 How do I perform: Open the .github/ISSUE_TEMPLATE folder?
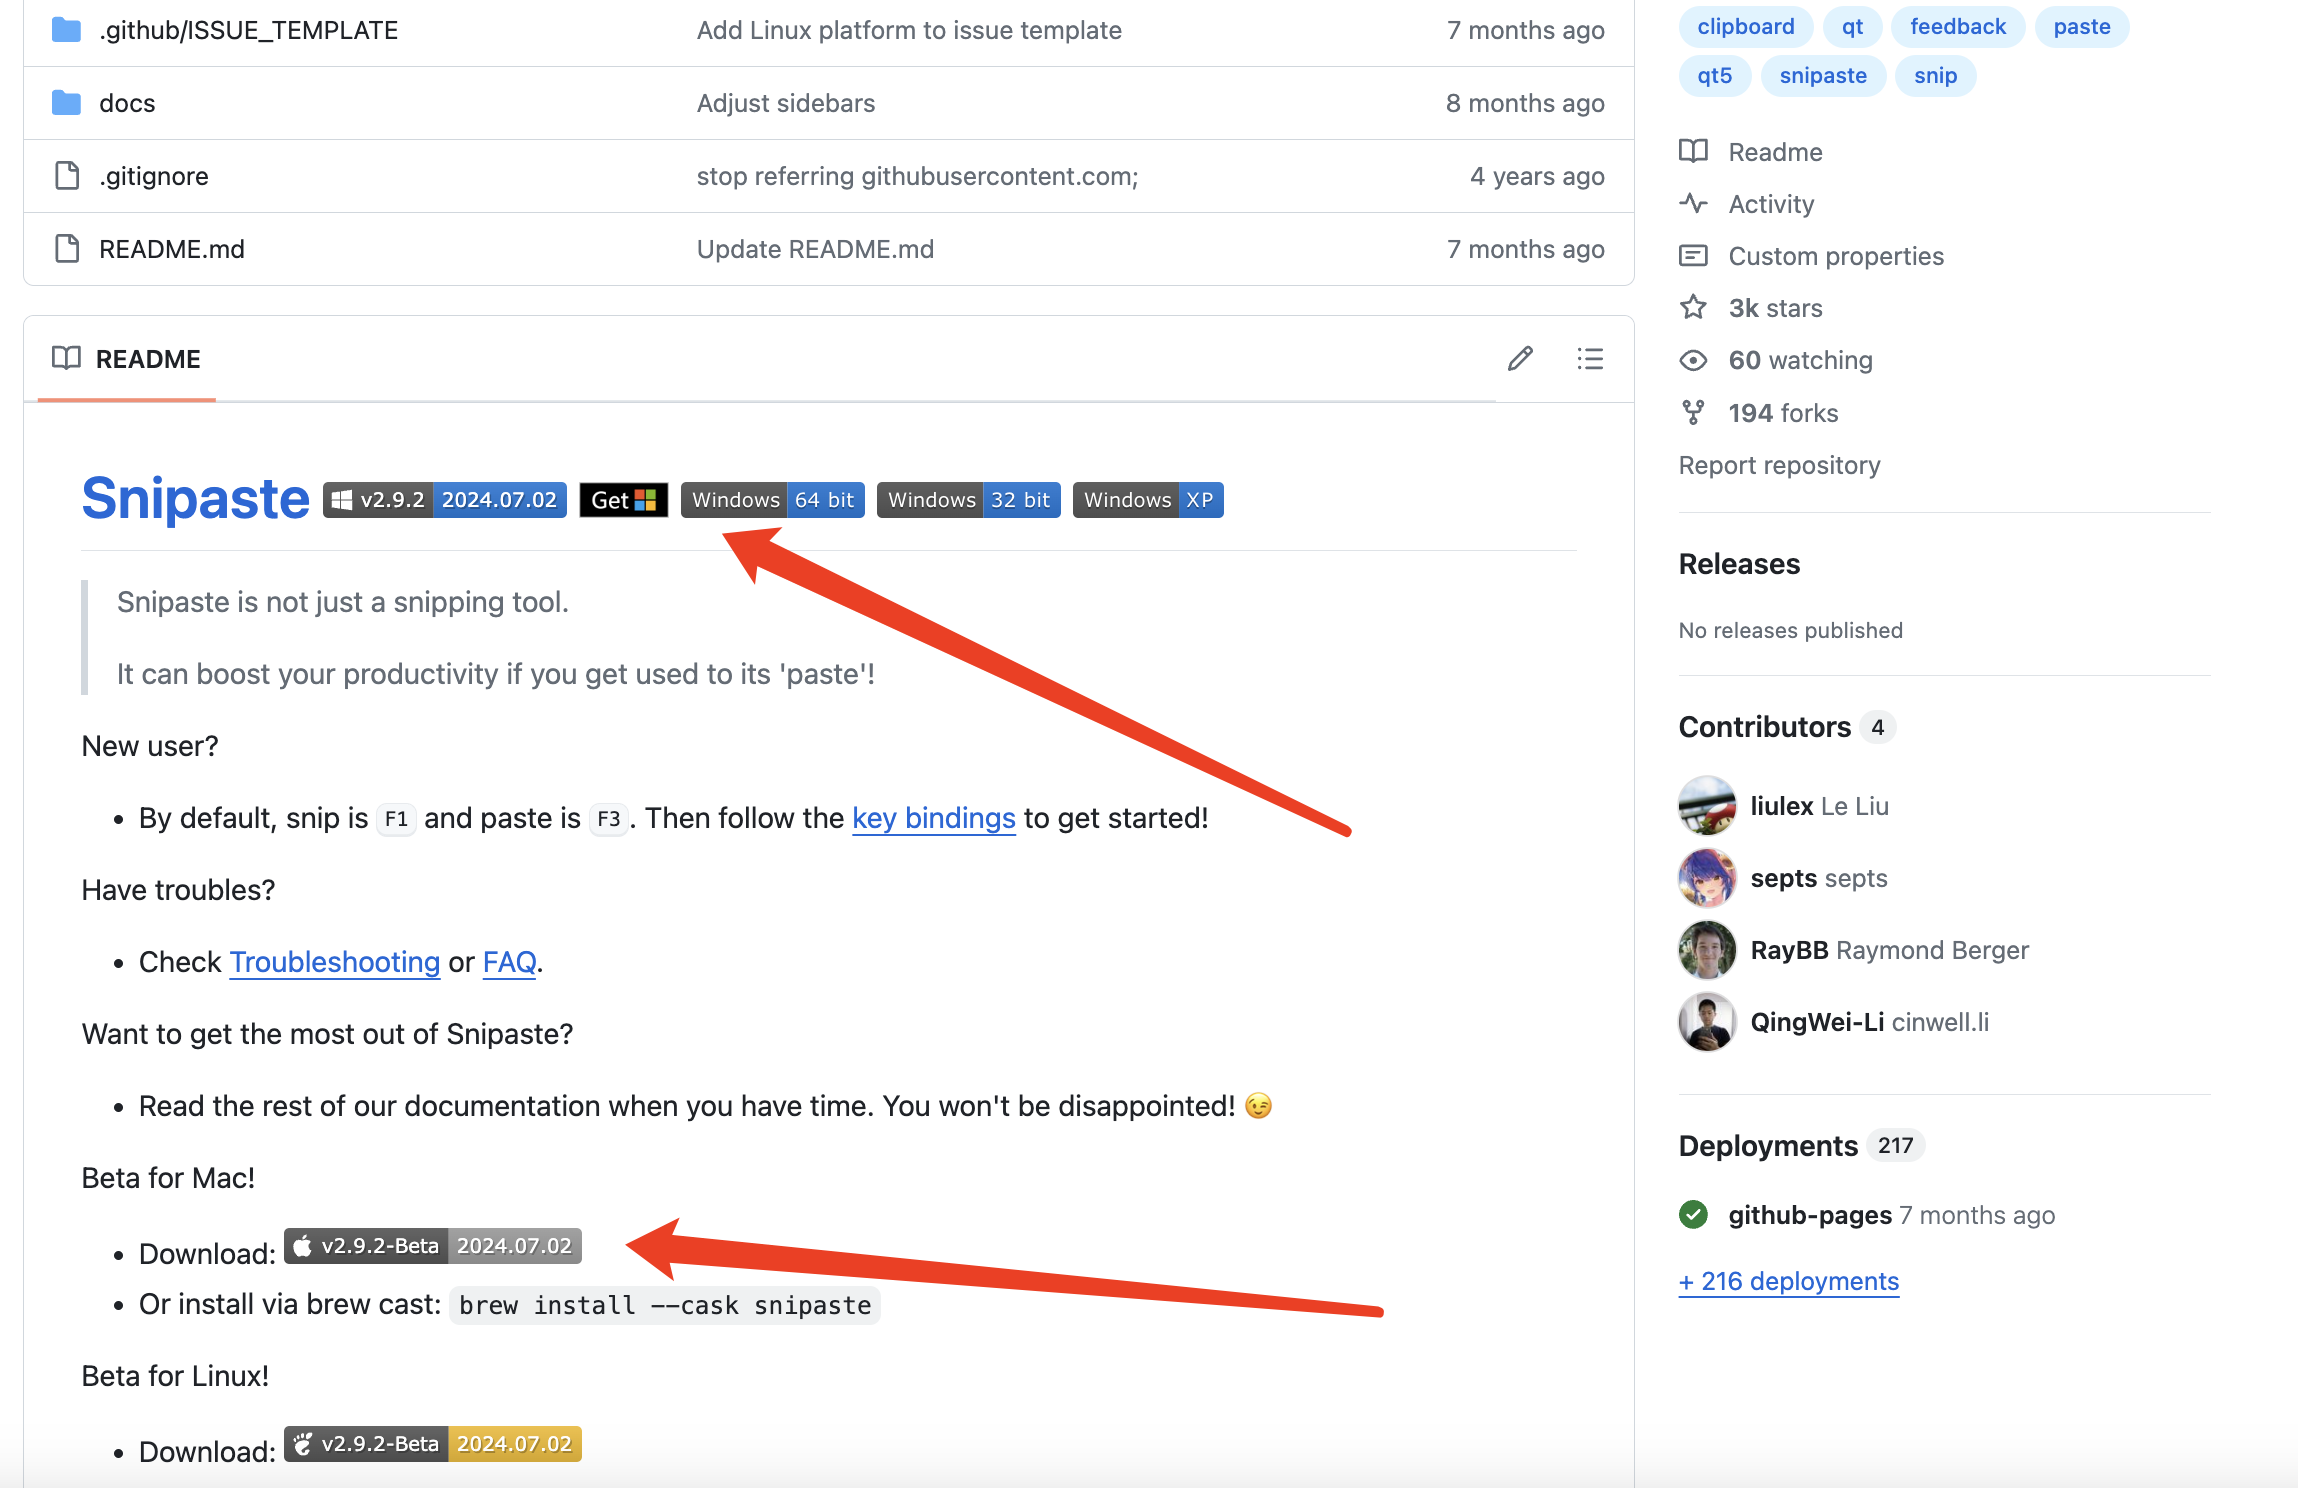pos(248,30)
